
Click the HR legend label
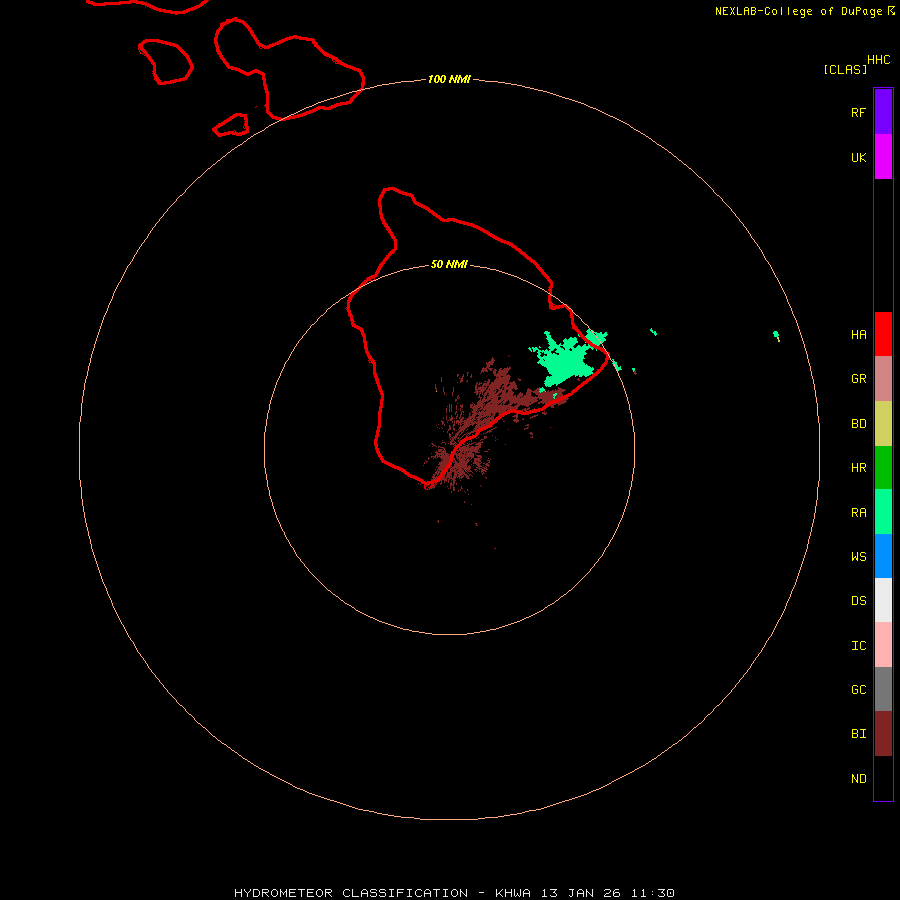(858, 468)
